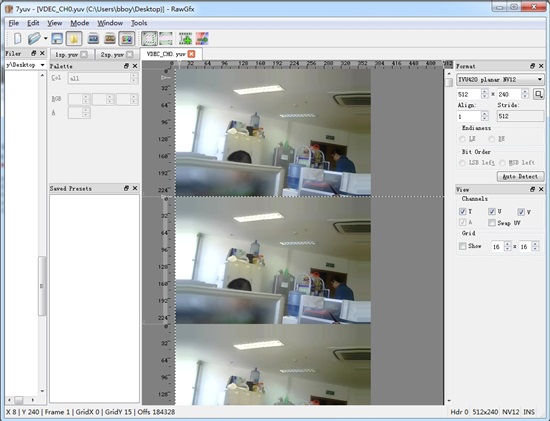Click the RGB color mode toolbar icon
This screenshot has width=550, height=421.
pos(127,39)
